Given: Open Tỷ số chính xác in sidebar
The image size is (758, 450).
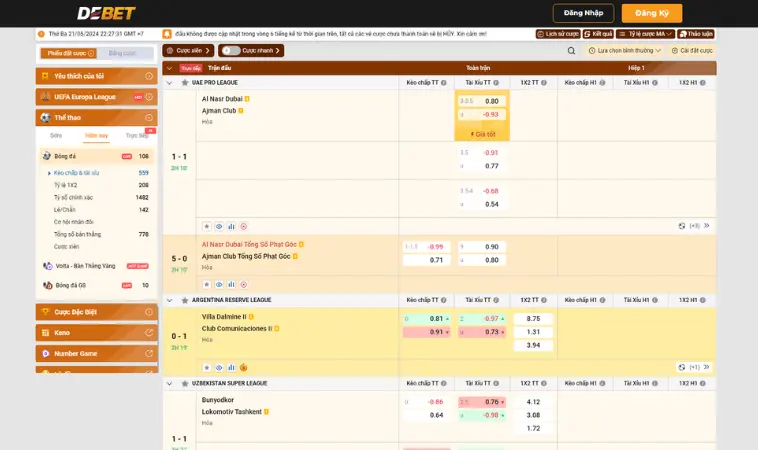Looking at the screenshot, I should [x=72, y=198].
